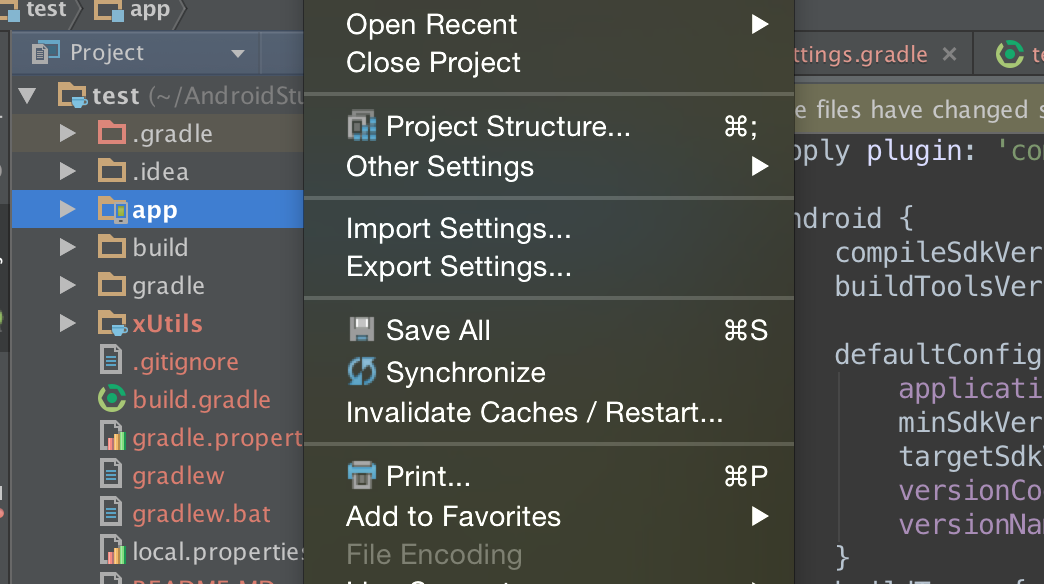Select the build.gradle file icon
1044x584 pixels.
[112, 399]
